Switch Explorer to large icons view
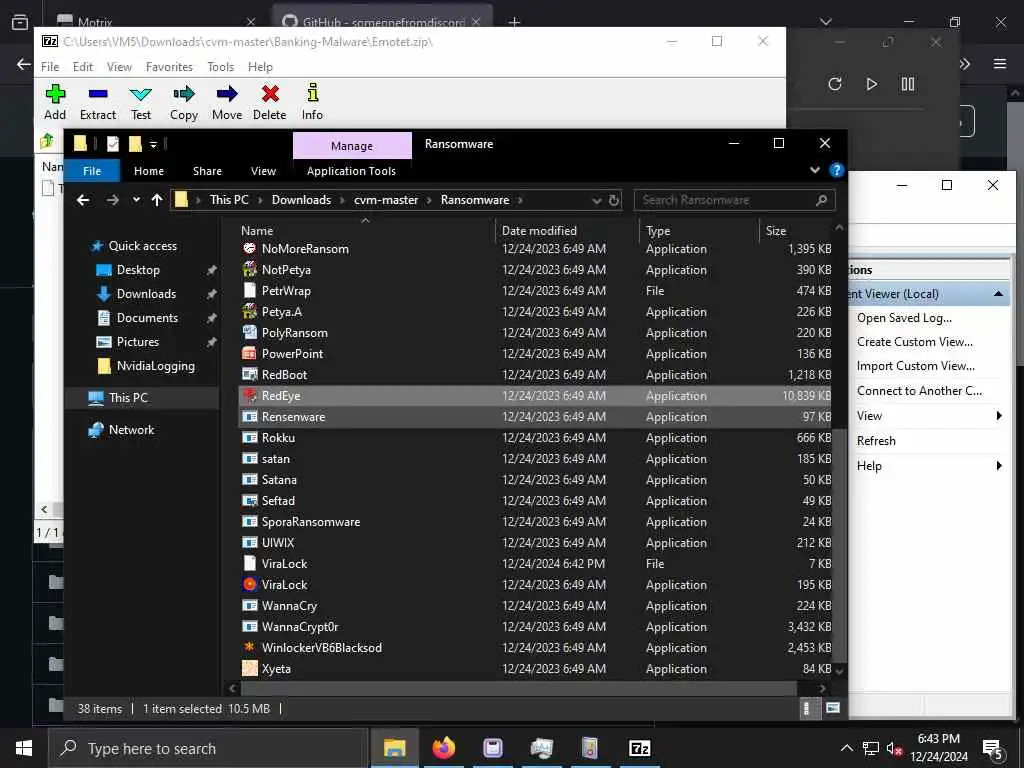This screenshot has width=1024, height=768. pos(833,709)
